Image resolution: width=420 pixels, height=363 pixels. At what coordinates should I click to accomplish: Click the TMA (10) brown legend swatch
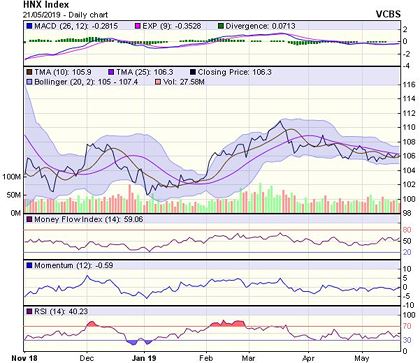click(29, 72)
